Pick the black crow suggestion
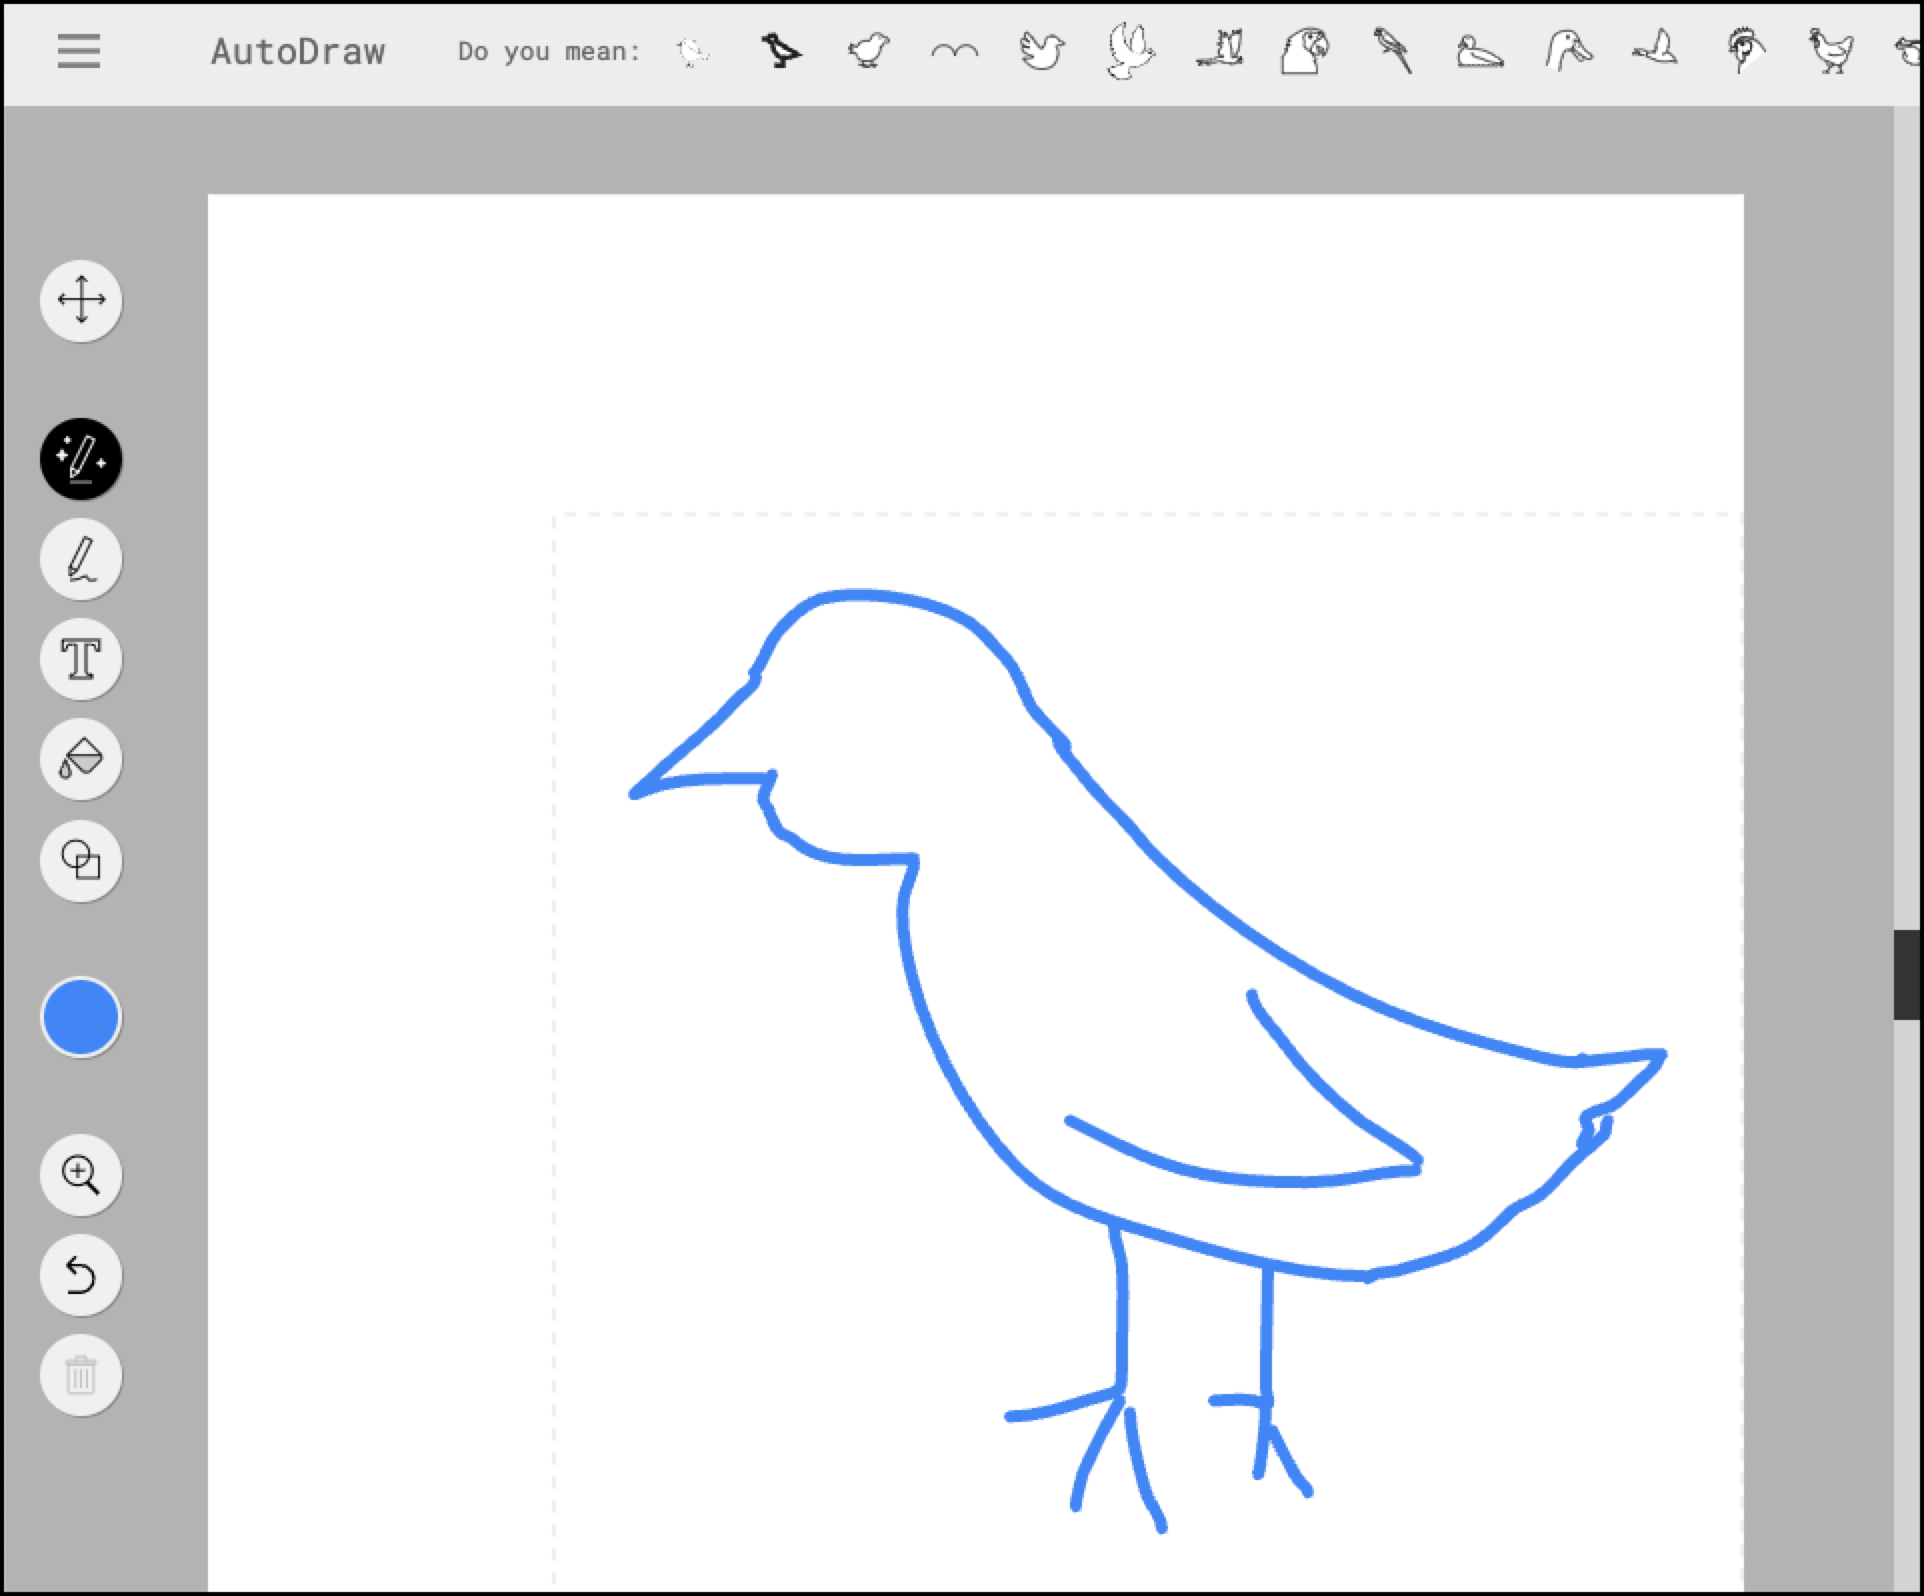Viewport: 1924px width, 1596px height. 781,50
